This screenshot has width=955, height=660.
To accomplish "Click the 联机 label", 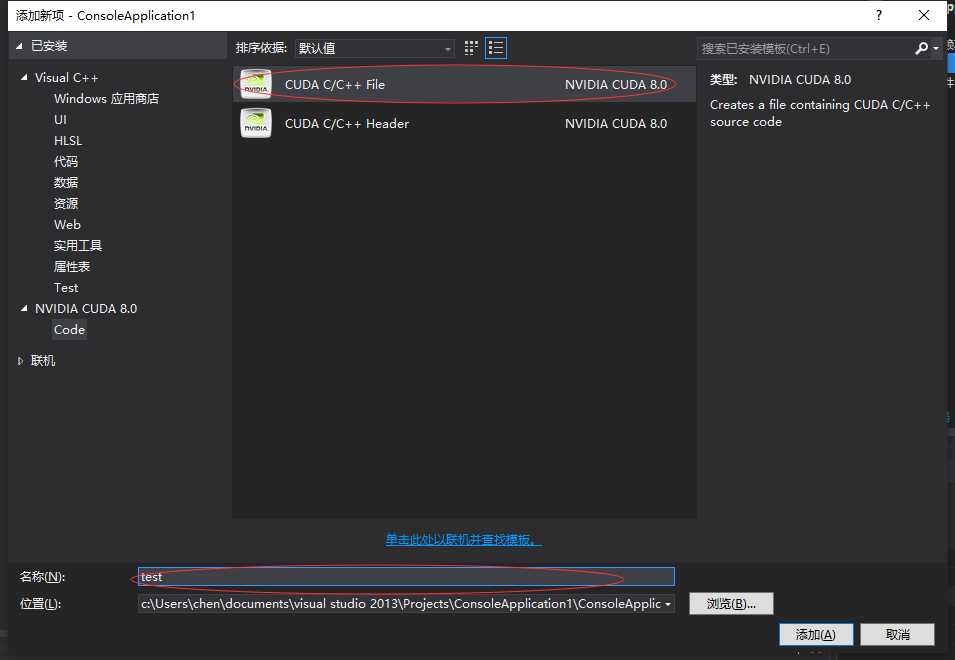I will click(x=43, y=361).
